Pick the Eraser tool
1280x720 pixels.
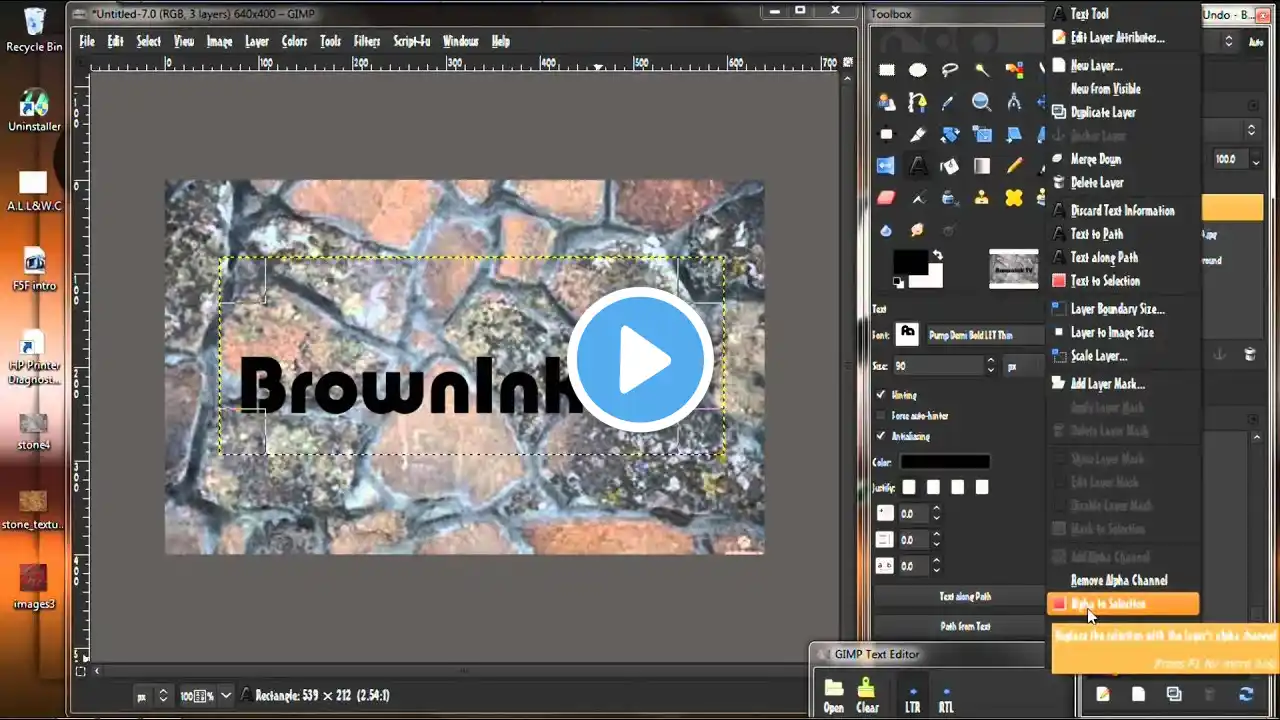tap(886, 198)
